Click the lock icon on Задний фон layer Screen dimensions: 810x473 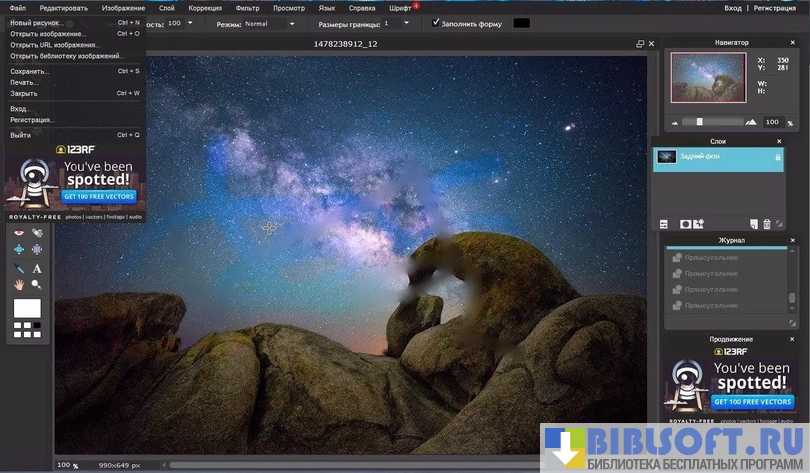pos(777,157)
